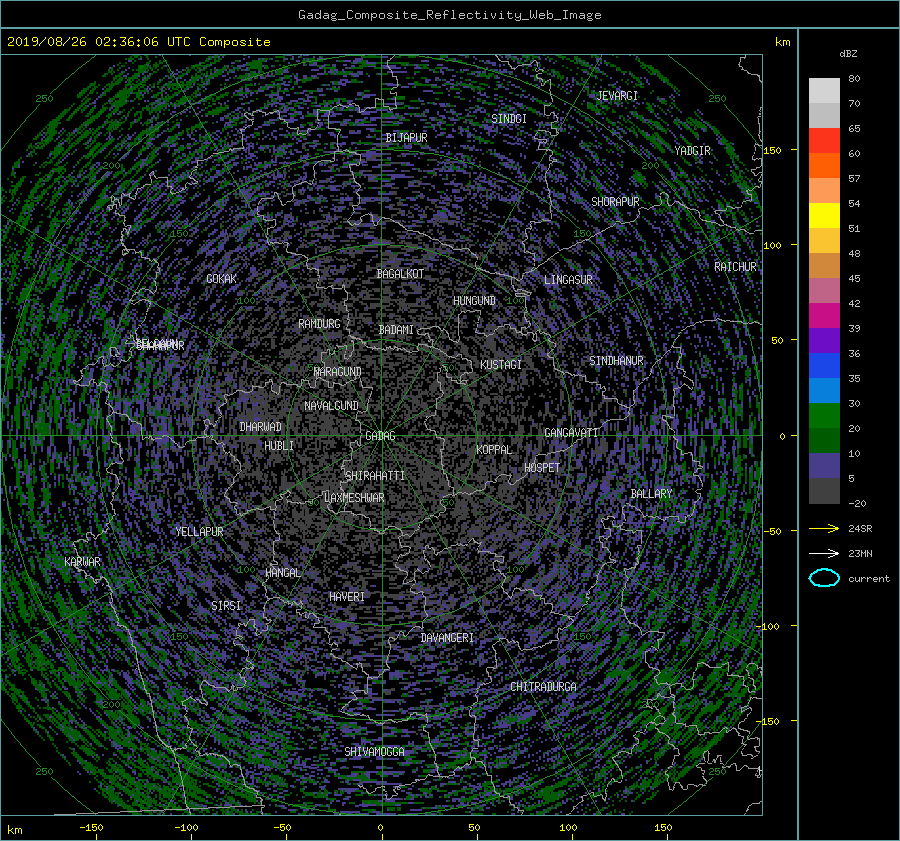This screenshot has height=841, width=900.
Task: Click the Gadag_Composite_Reflectivity_Web_Image title
Action: pyautogui.click(x=449, y=15)
